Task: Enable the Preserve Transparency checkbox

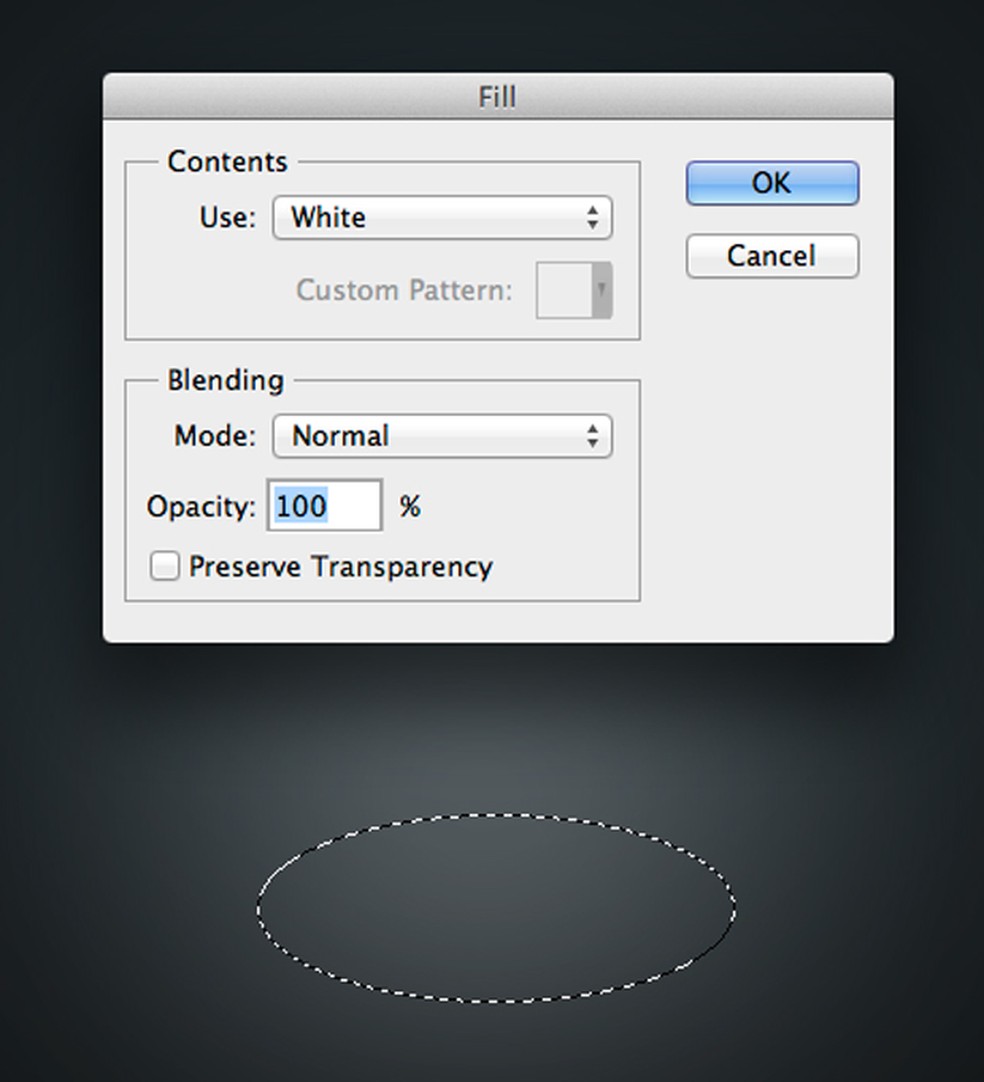Action: tap(164, 567)
